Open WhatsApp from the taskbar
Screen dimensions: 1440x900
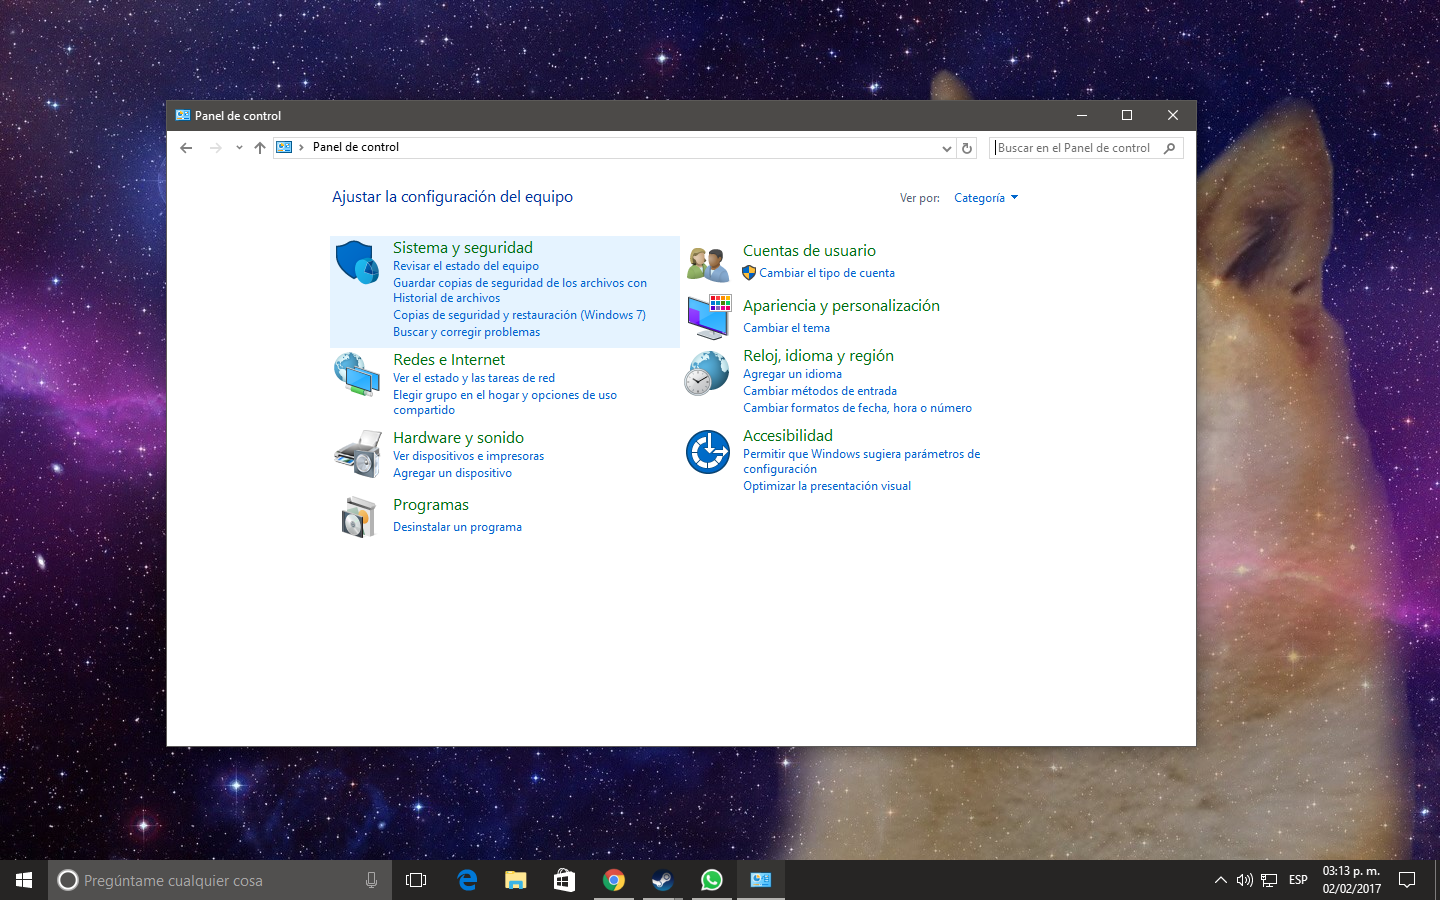coord(711,880)
